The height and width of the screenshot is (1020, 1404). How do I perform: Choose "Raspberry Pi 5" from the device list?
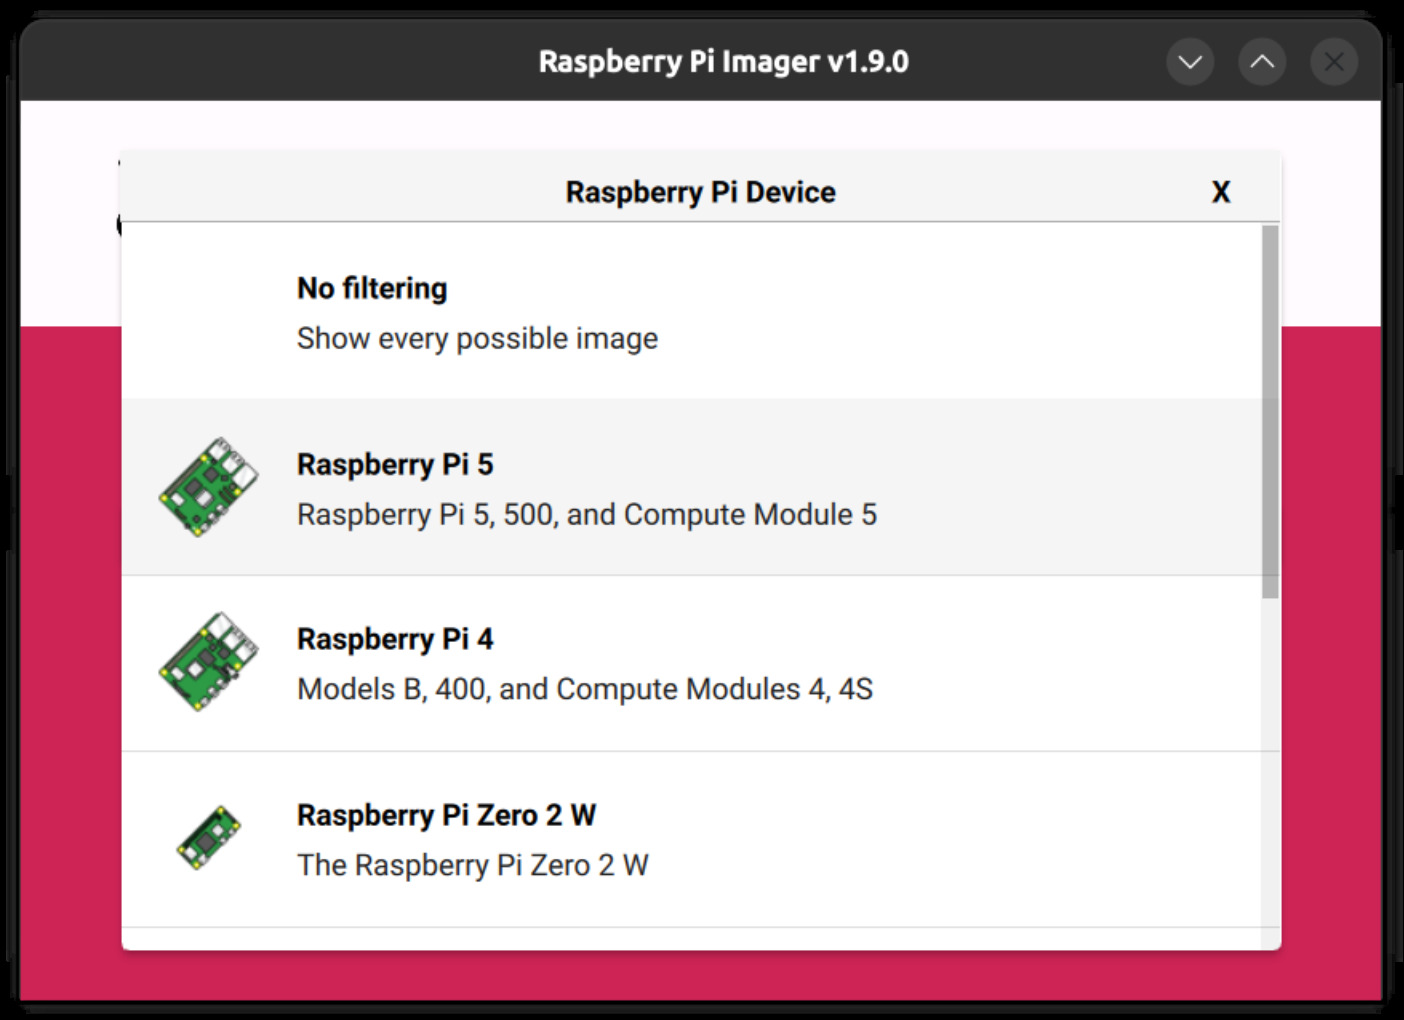coord(395,465)
